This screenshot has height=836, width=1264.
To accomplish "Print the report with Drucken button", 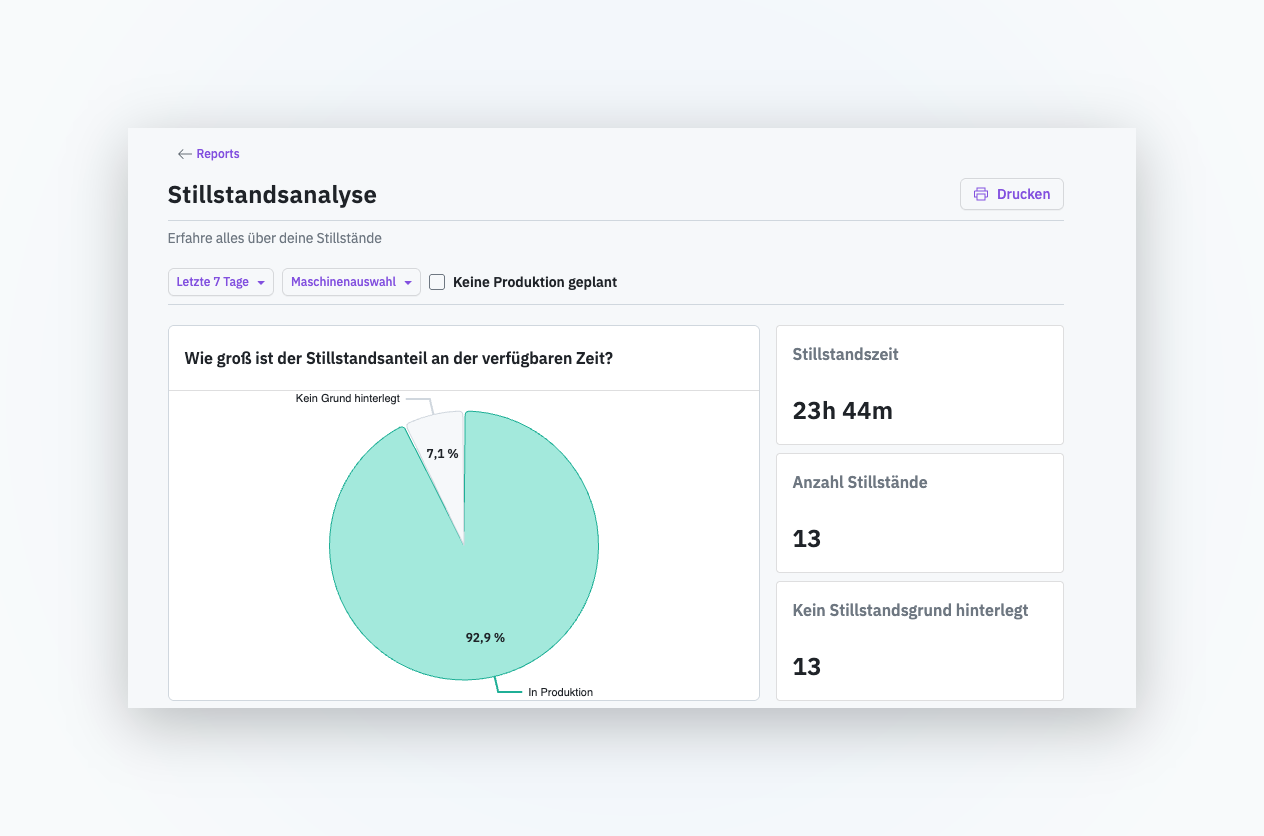I will (x=1011, y=194).
